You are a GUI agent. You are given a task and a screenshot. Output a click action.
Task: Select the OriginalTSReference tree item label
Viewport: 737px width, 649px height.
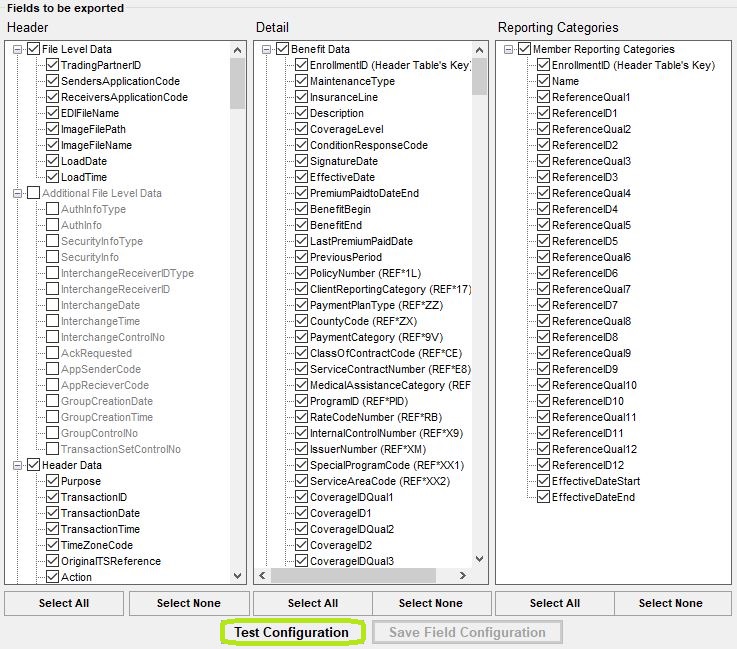coord(110,561)
